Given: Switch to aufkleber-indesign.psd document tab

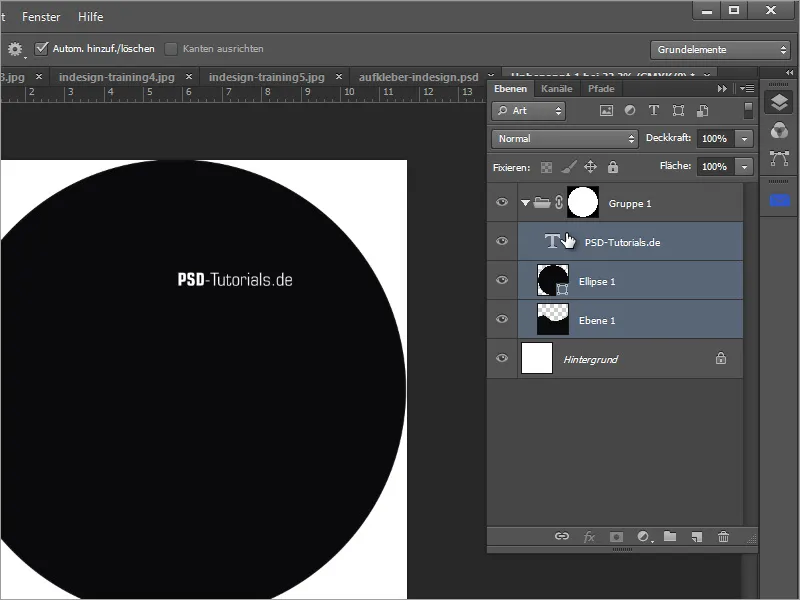Looking at the screenshot, I should [418, 77].
